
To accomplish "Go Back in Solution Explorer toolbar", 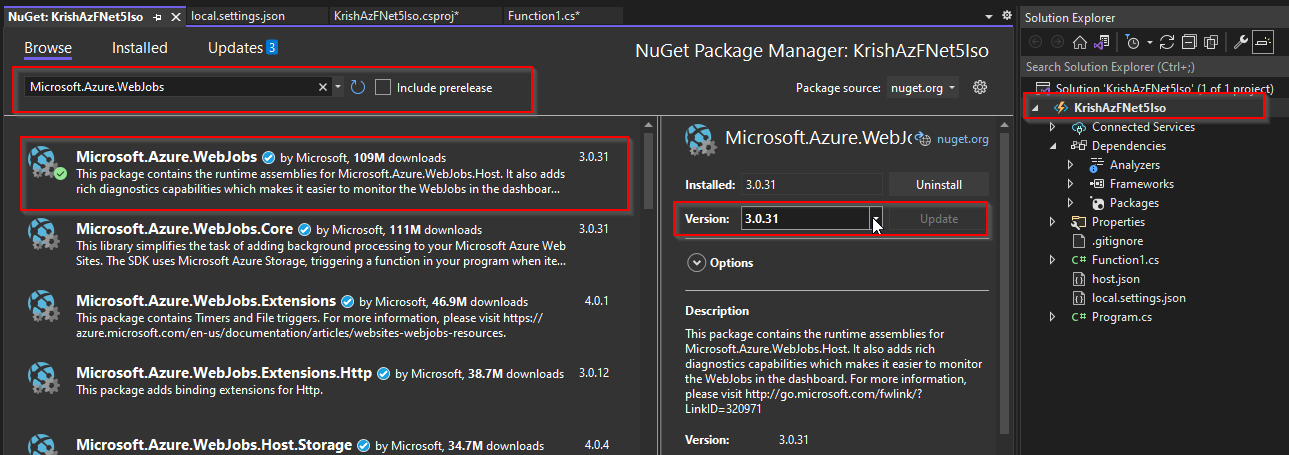I will pyautogui.click(x=1035, y=42).
